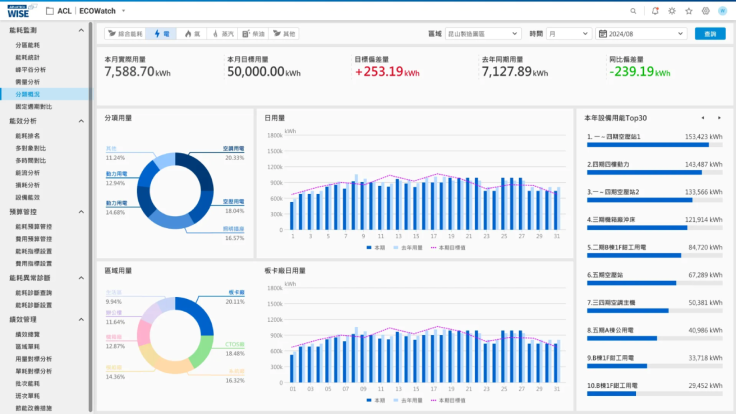This screenshot has width=736, height=414.
Task: Open 區域單耗 in sidebar
Action: [x=28, y=346]
